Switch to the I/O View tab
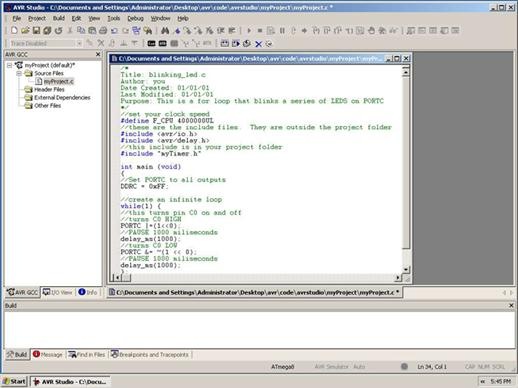The height and width of the screenshot is (388, 518). [x=58, y=292]
